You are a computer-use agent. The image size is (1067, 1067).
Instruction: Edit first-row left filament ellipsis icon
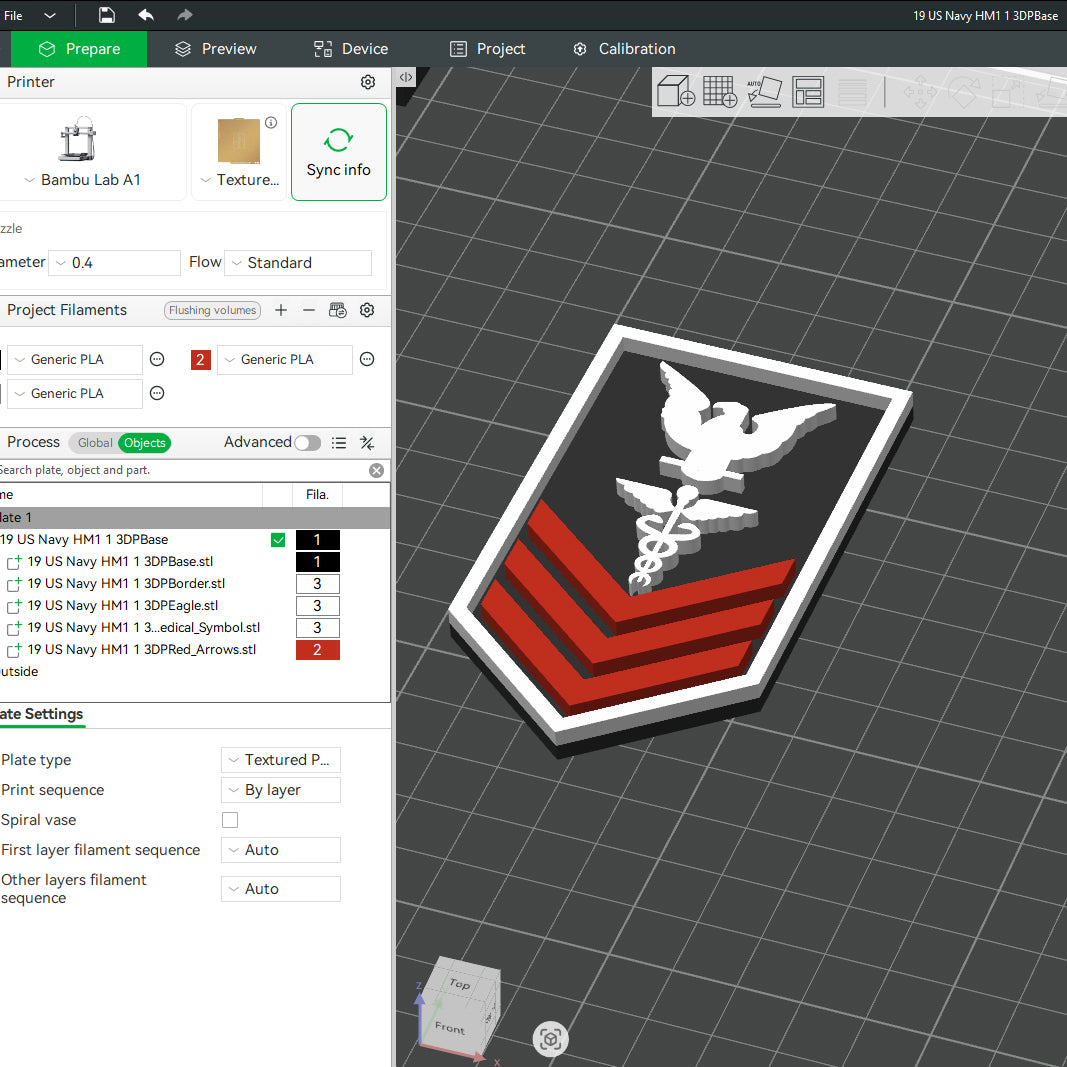(157, 359)
